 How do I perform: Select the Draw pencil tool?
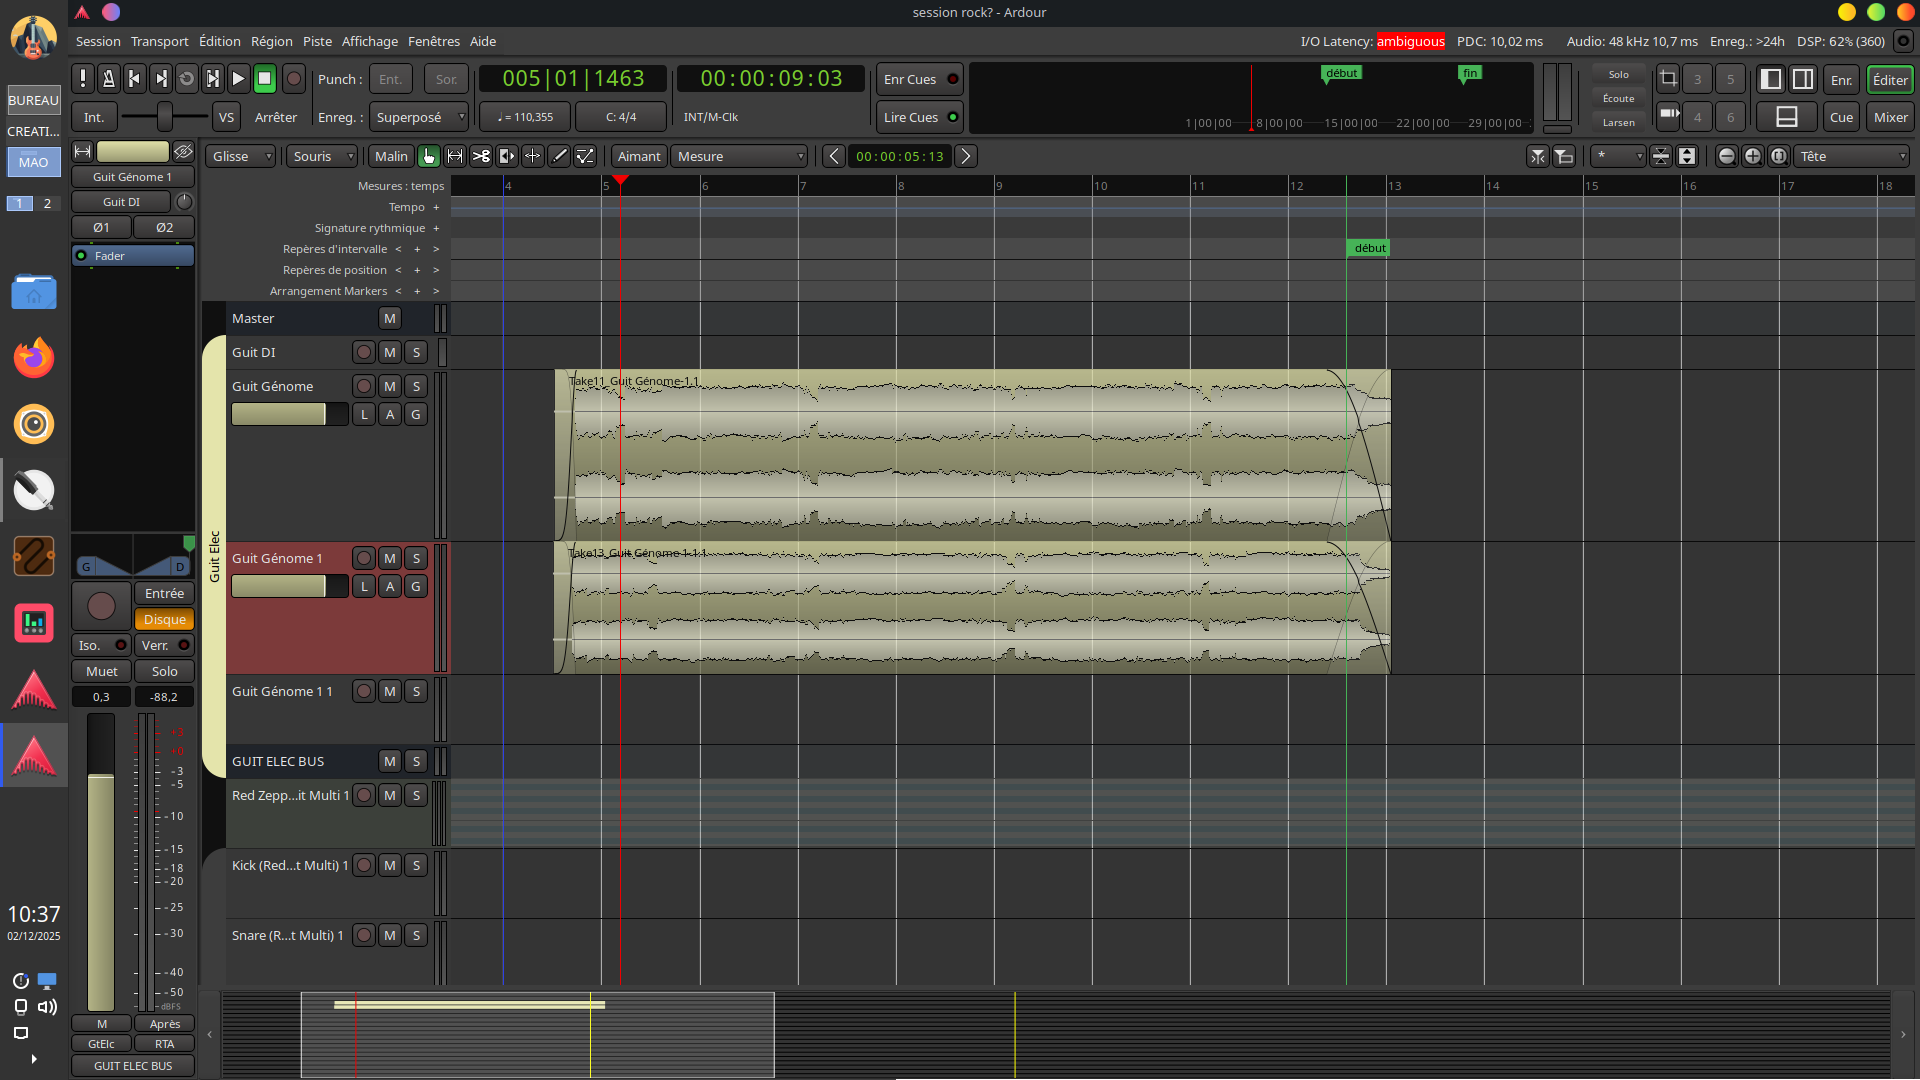tap(559, 156)
